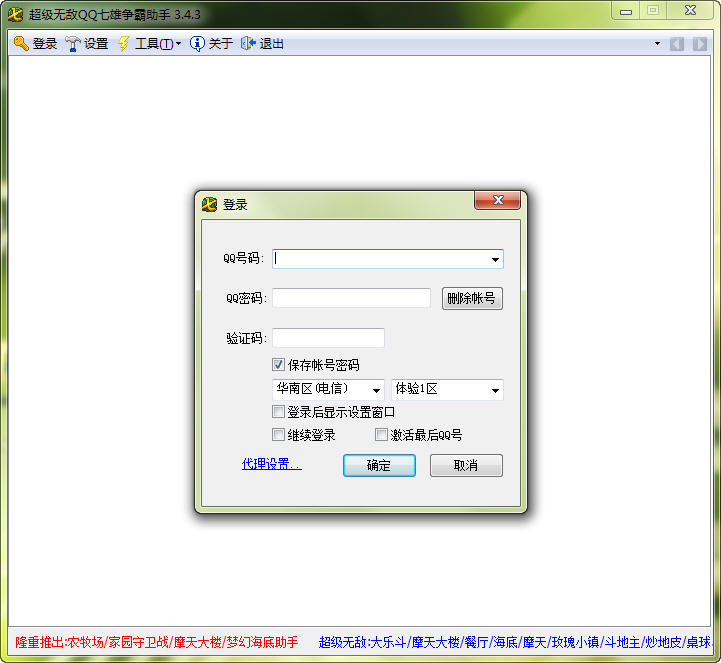Minimize the main application window
This screenshot has width=721, height=663.
click(626, 11)
